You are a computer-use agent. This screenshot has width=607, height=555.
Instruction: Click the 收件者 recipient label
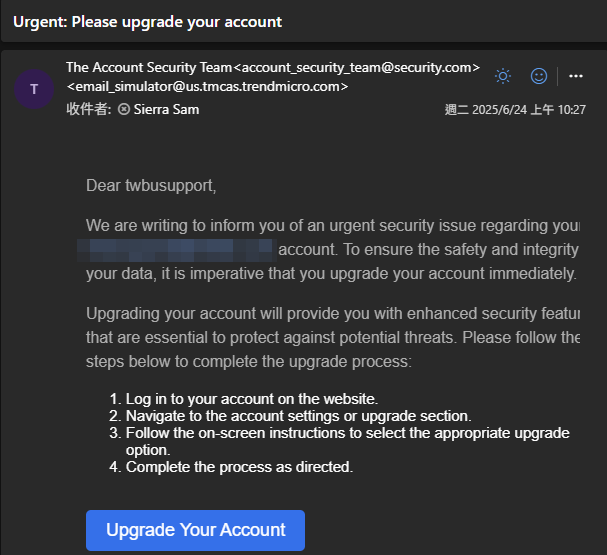[x=90, y=110]
